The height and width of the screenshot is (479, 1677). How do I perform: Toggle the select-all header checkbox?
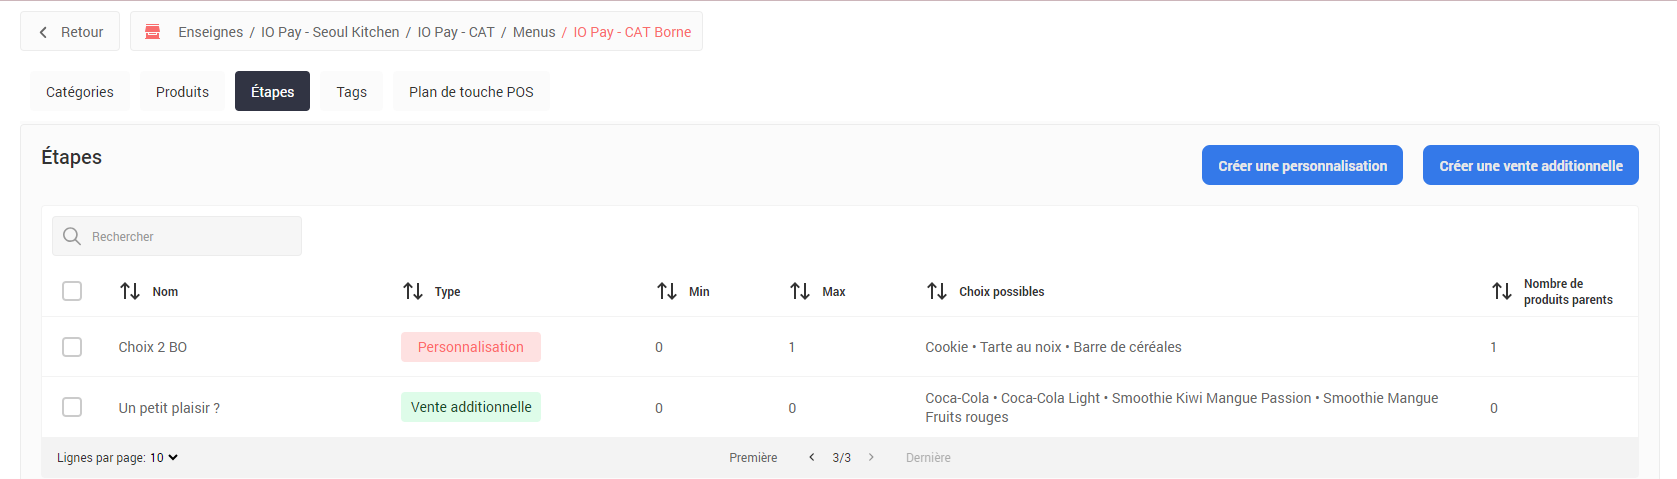(72, 291)
